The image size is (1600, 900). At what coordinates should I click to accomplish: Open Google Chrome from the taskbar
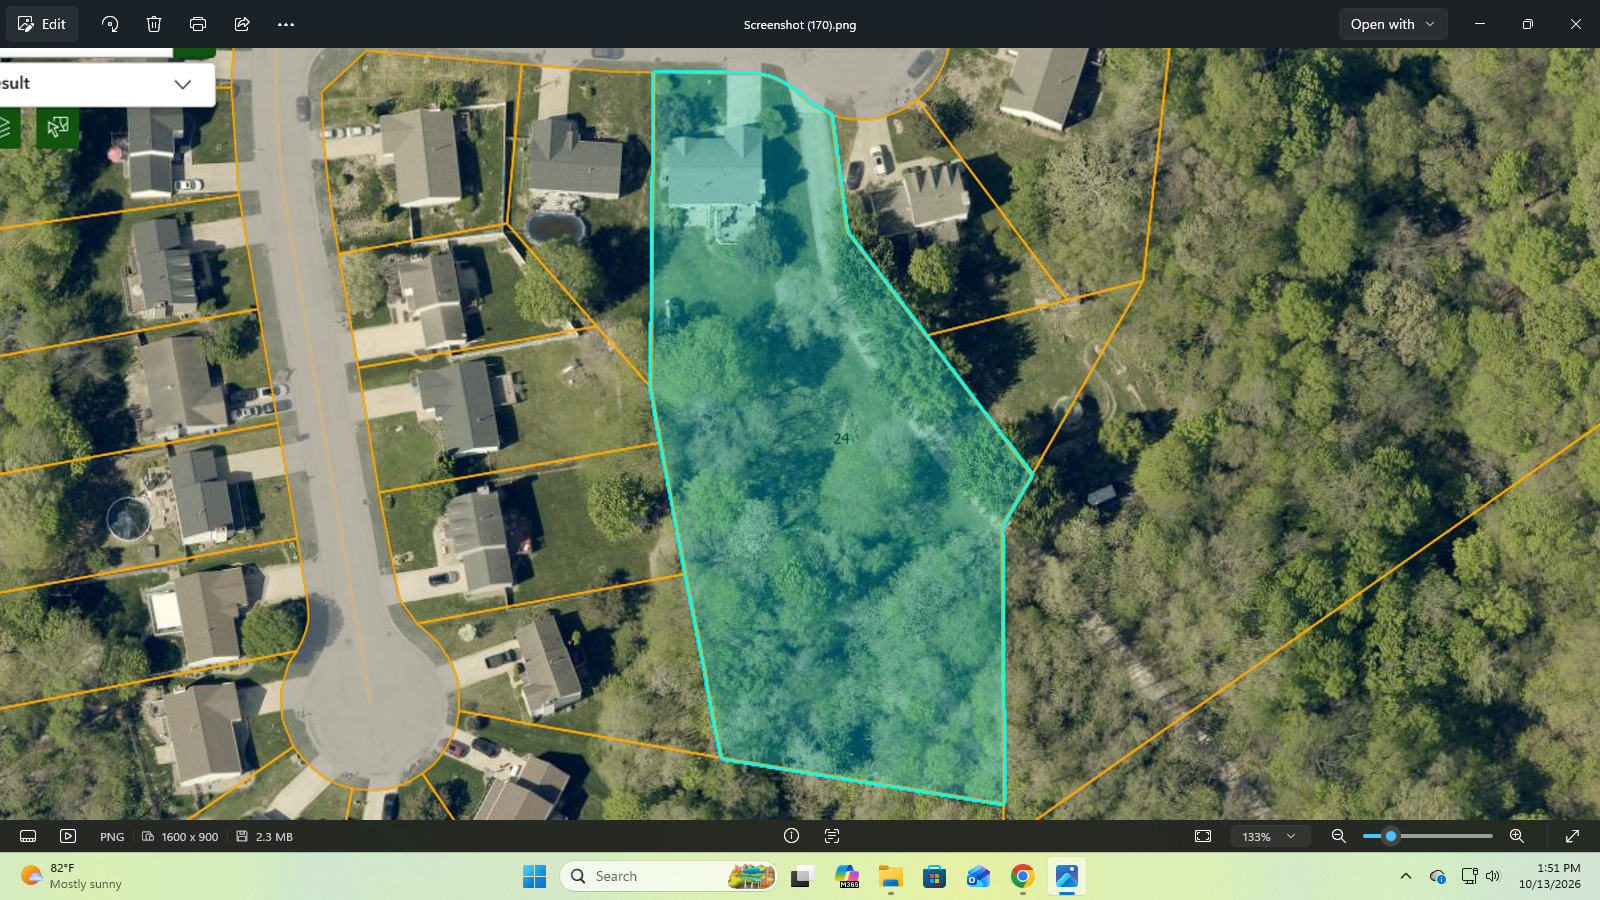point(1022,876)
